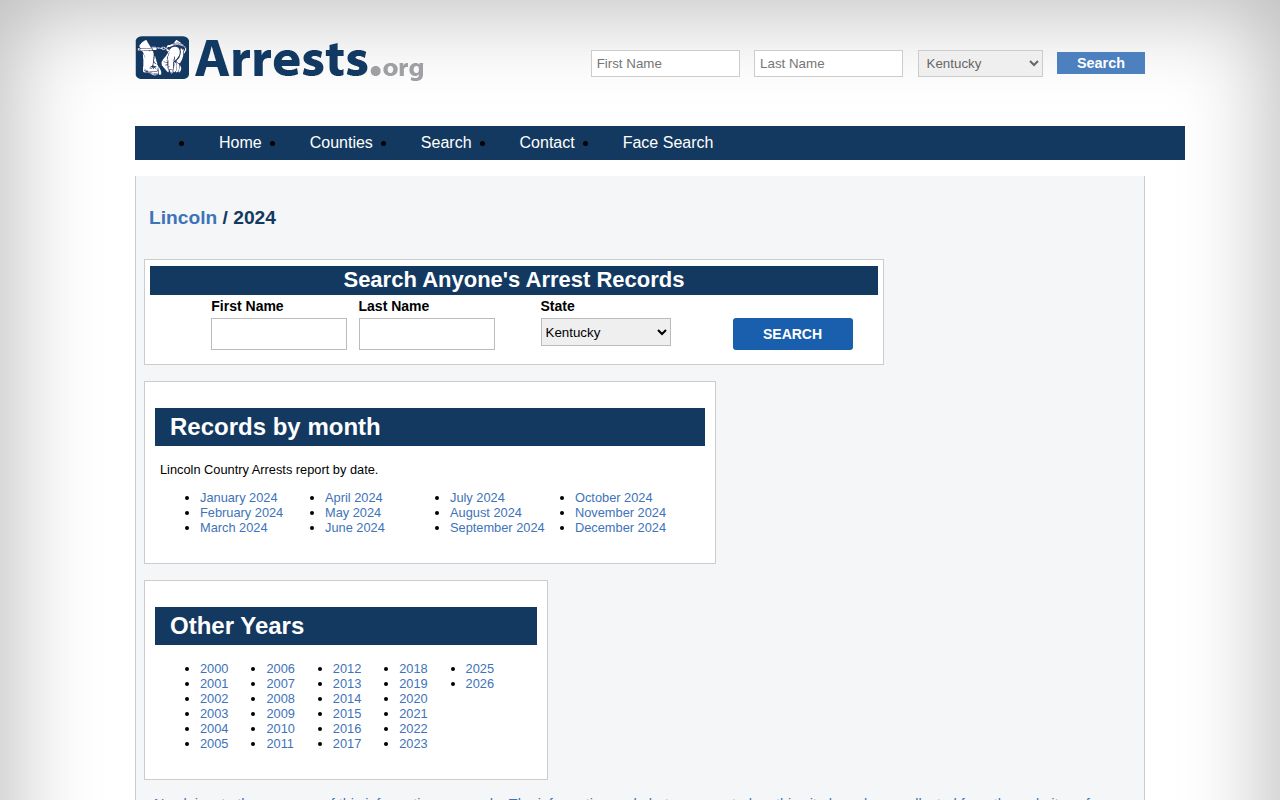Follow the Lincoln breadcrumb link

[183, 217]
